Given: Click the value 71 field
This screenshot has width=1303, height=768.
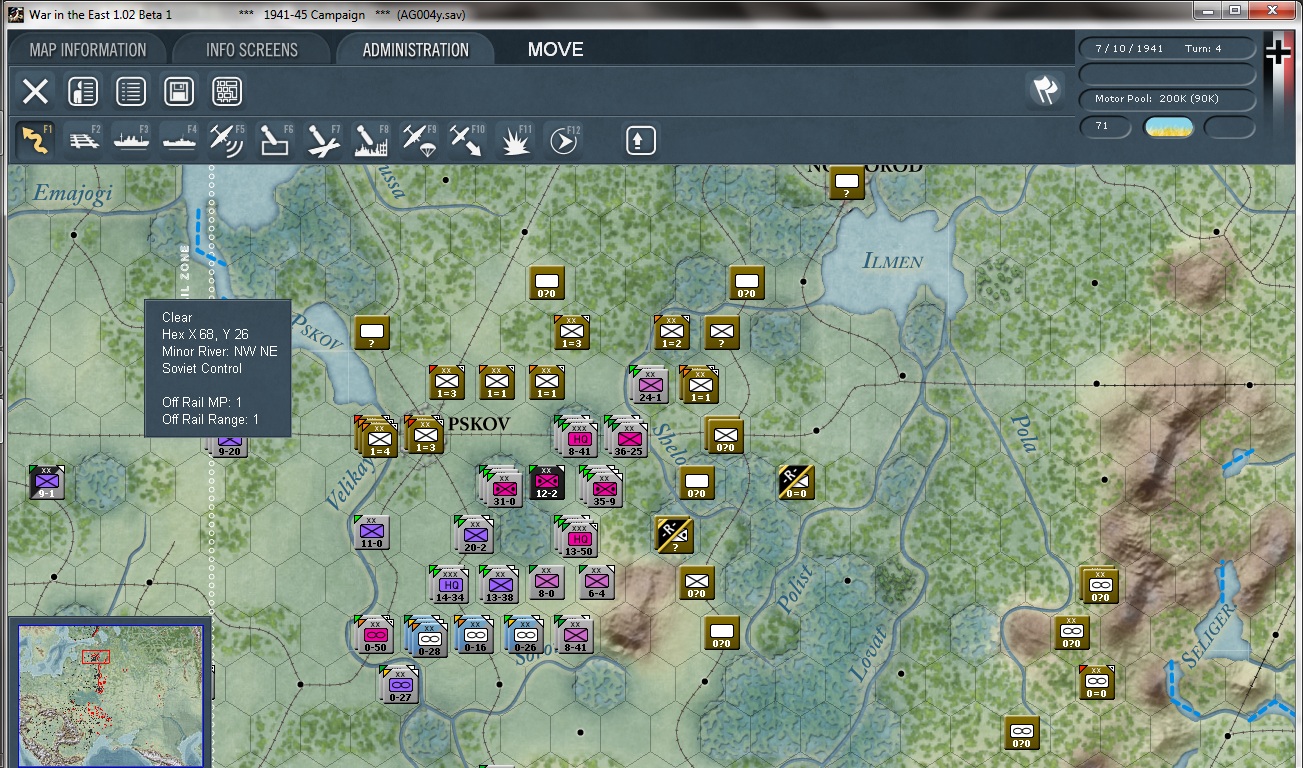Looking at the screenshot, I should 1105,127.
